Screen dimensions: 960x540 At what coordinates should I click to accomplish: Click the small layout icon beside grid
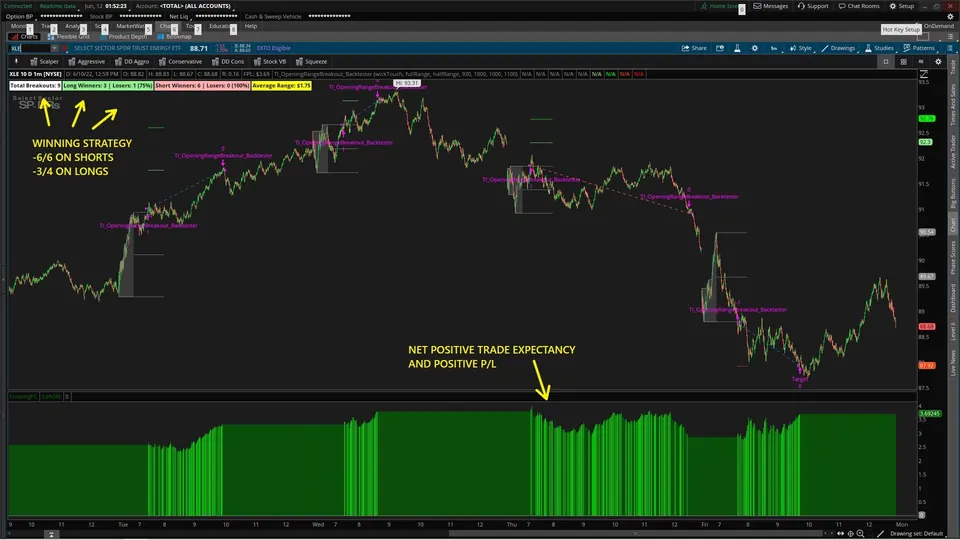(x=921, y=61)
